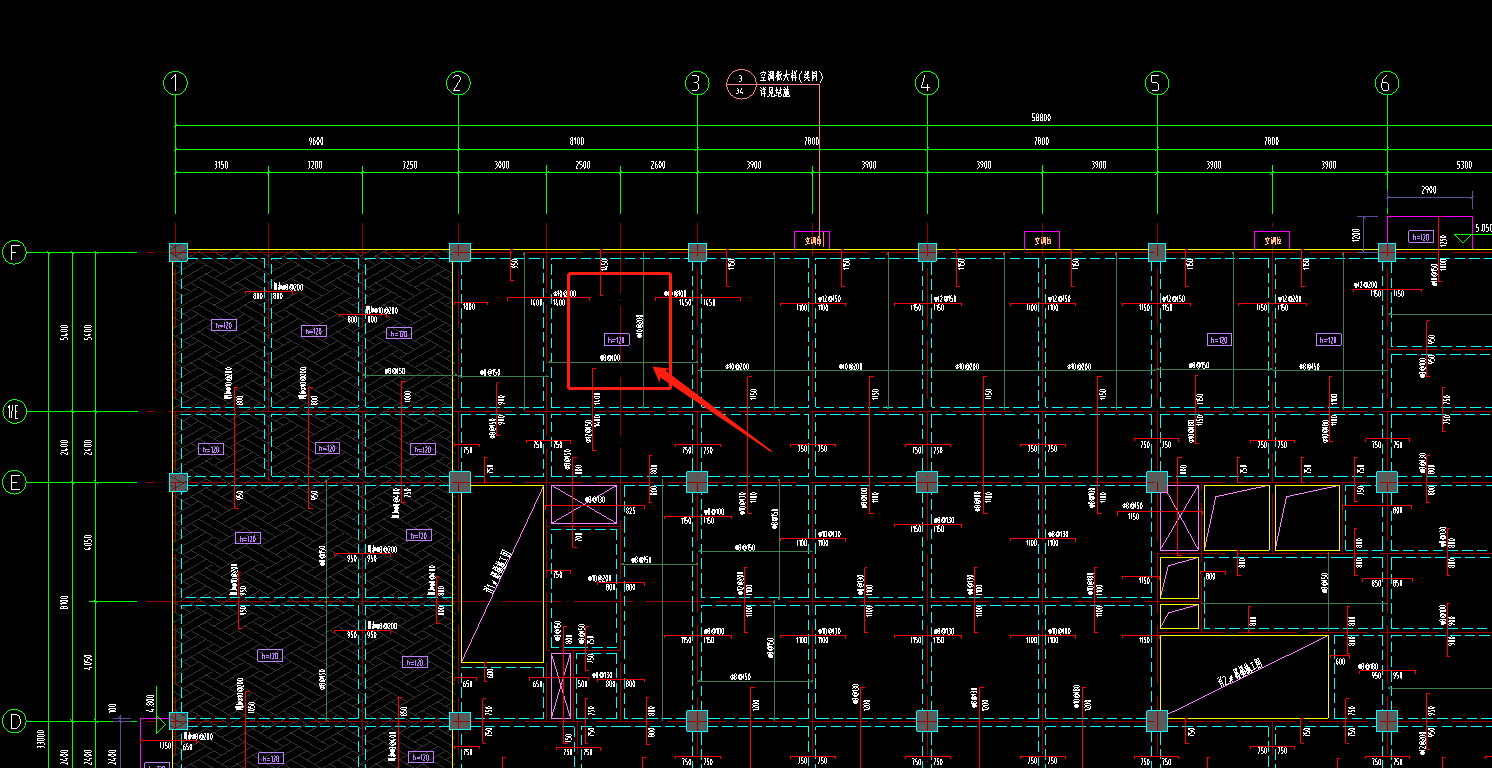Select h=120 label in magenta box at axis 6
The image size is (1492, 768).
click(x=1420, y=237)
